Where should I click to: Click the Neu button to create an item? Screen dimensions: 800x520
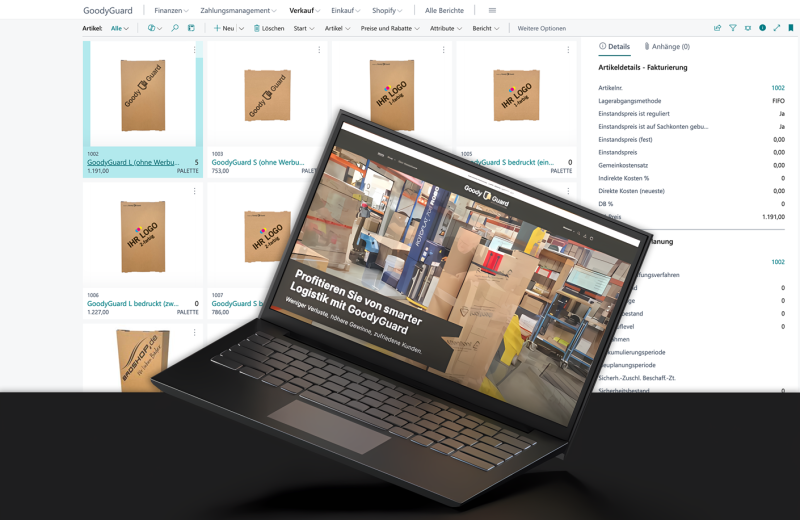[x=223, y=29]
